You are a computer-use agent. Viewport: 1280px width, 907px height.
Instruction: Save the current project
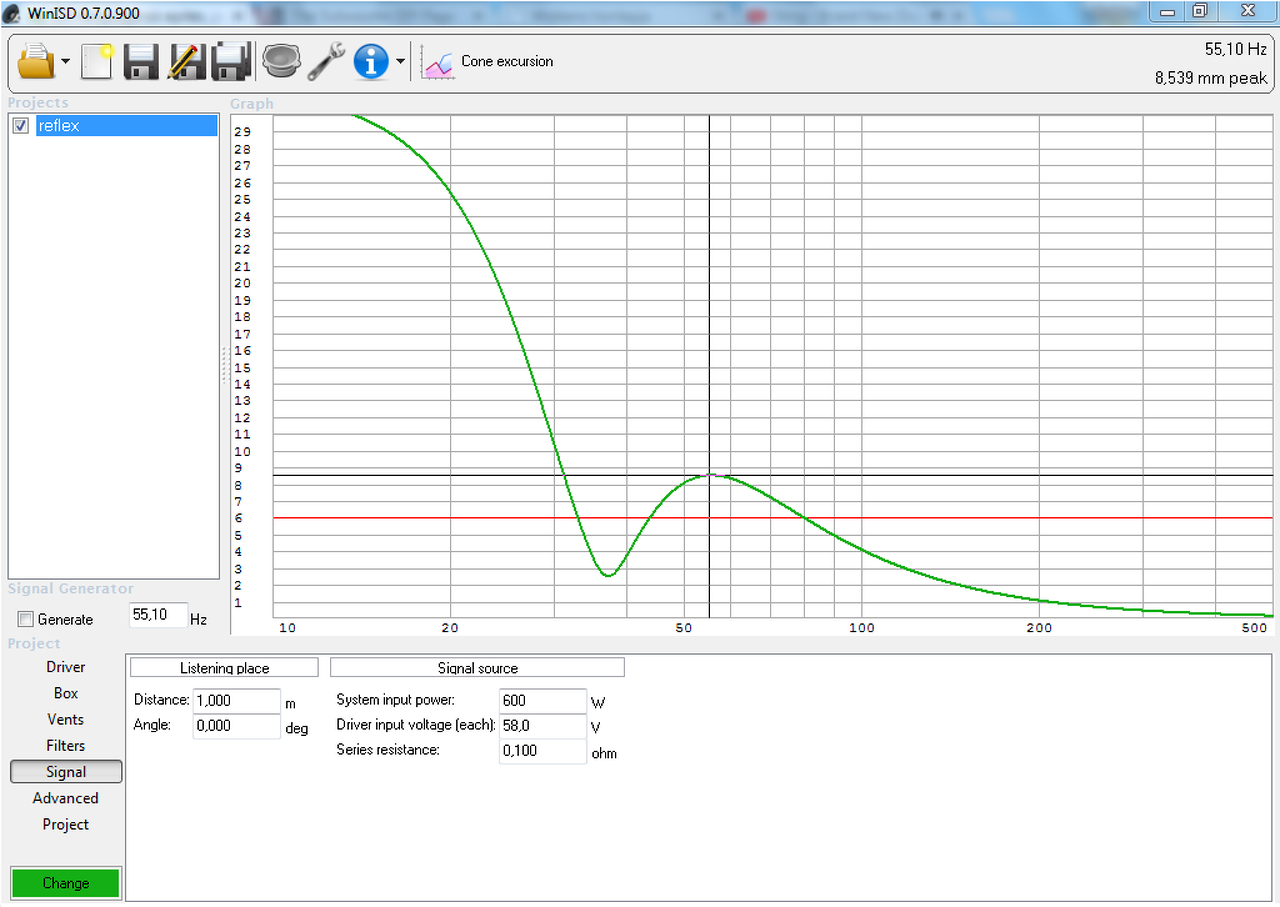141,62
